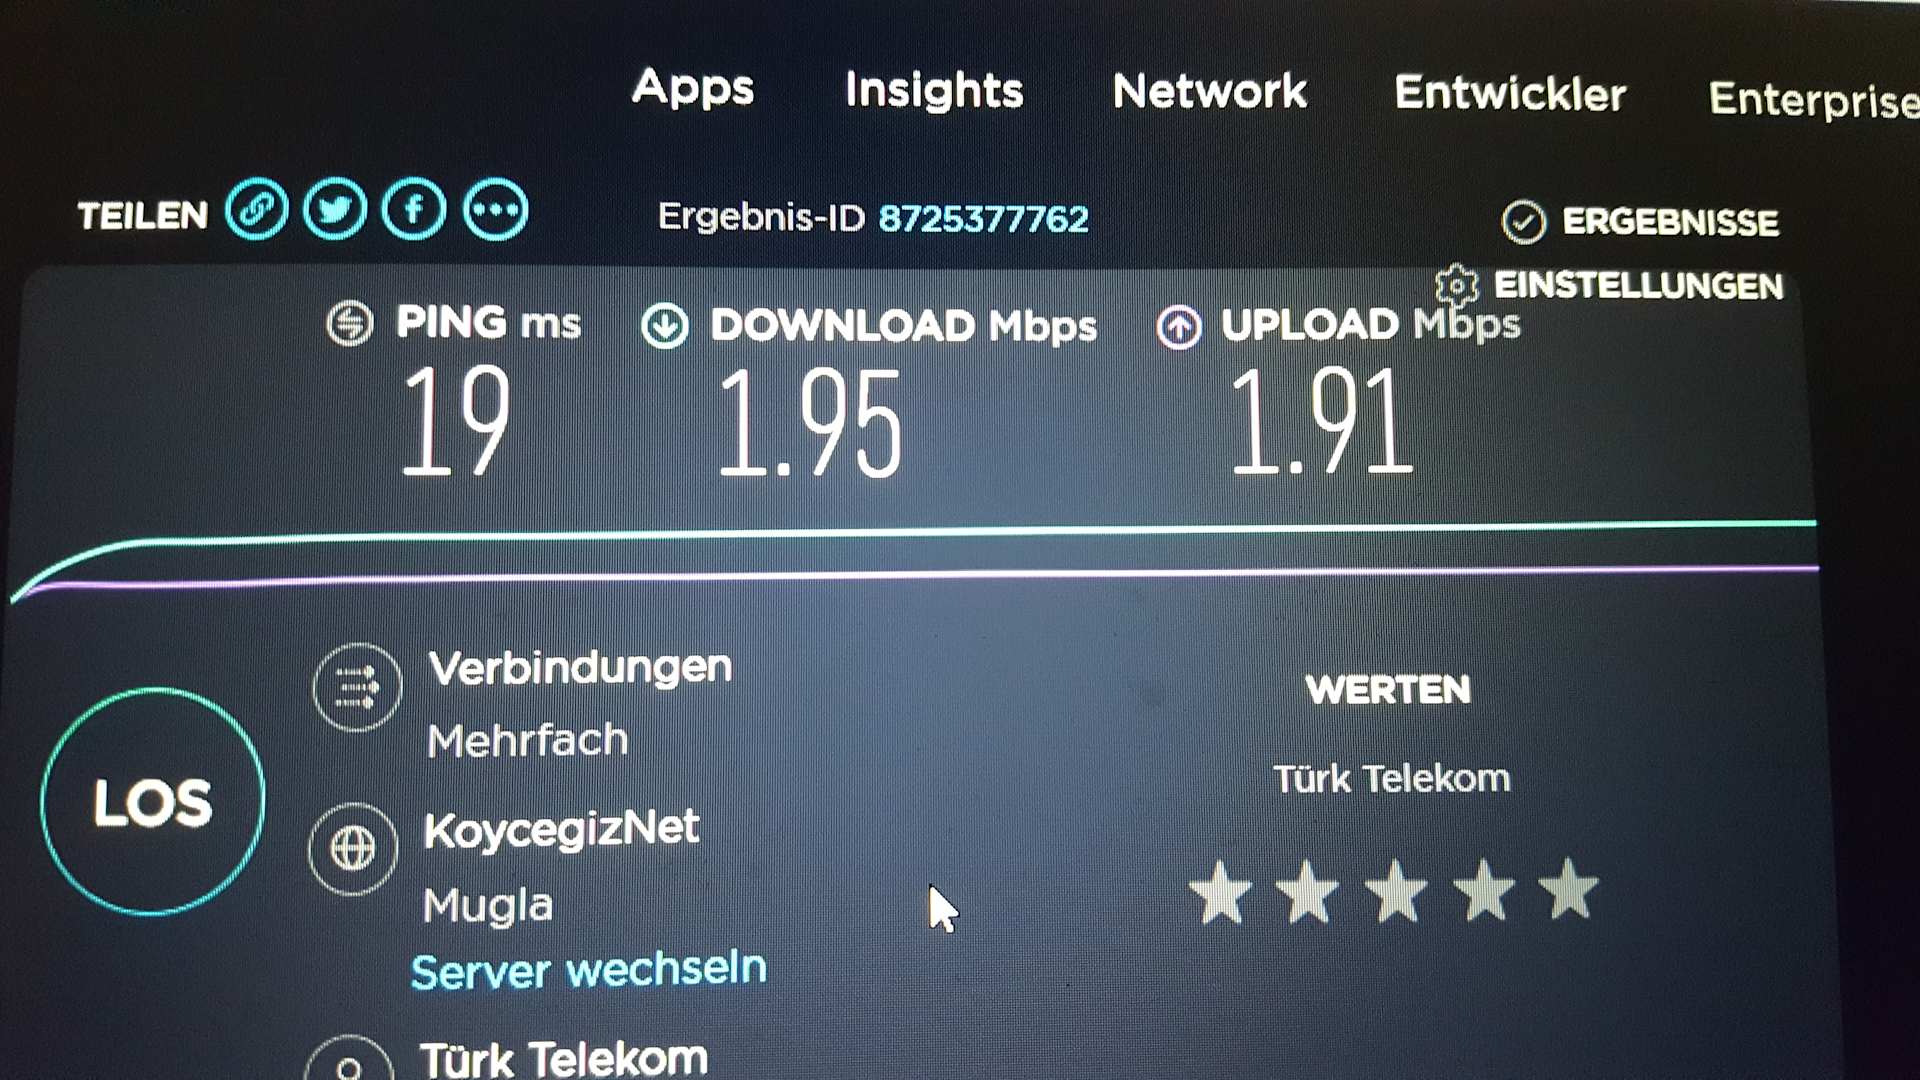Image resolution: width=1920 pixels, height=1080 pixels.
Task: Click the upload arrow icon
Action: point(1179,327)
